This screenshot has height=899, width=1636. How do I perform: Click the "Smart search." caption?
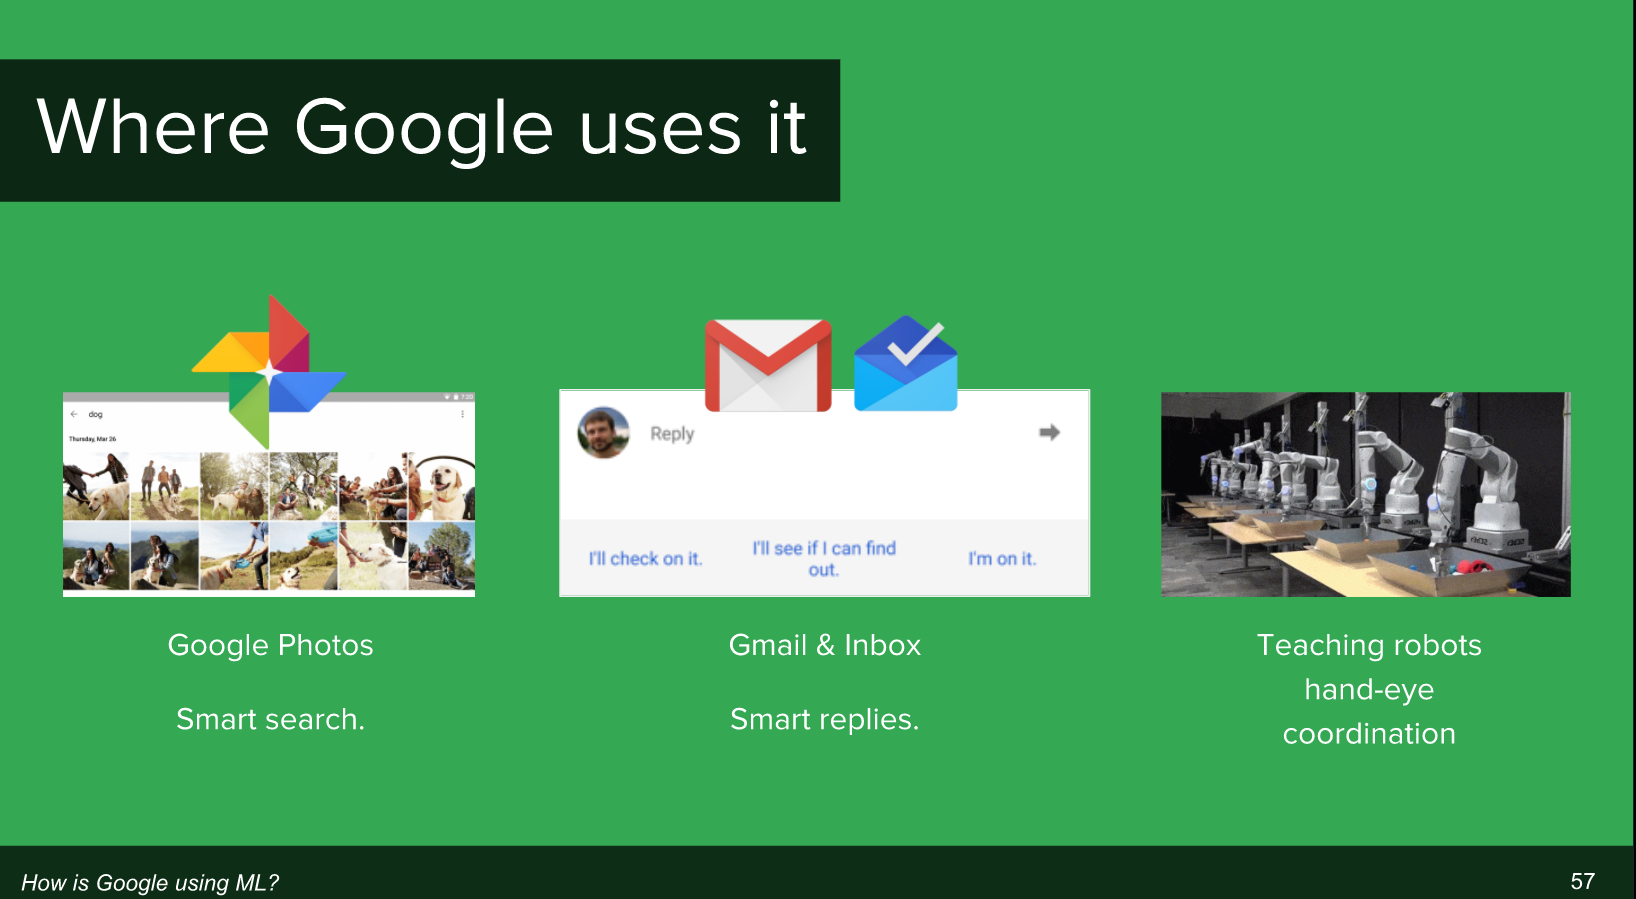click(x=270, y=719)
